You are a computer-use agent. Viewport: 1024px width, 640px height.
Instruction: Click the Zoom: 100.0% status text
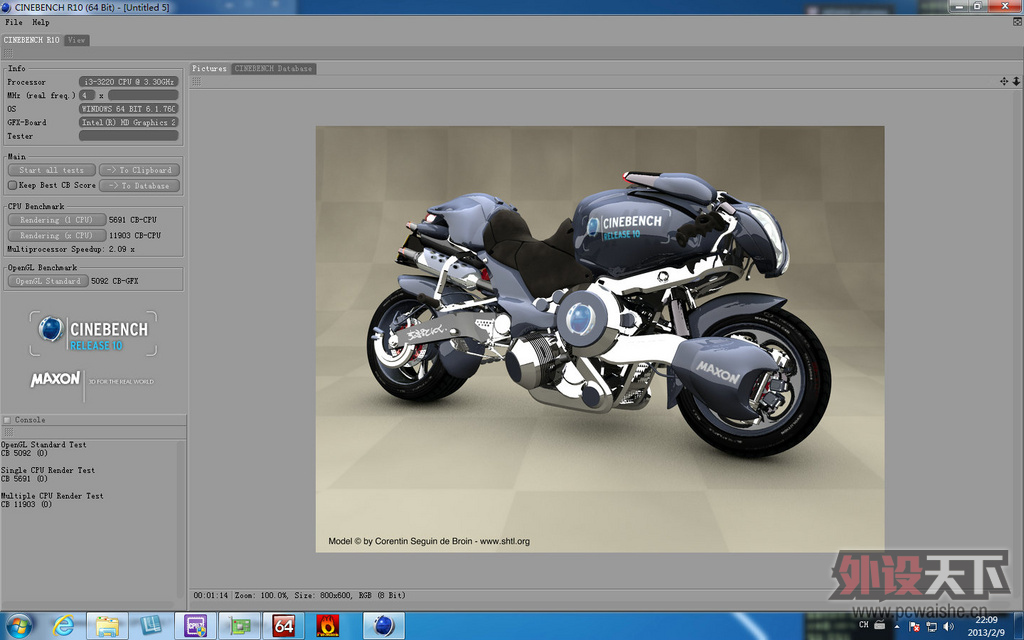click(261, 596)
